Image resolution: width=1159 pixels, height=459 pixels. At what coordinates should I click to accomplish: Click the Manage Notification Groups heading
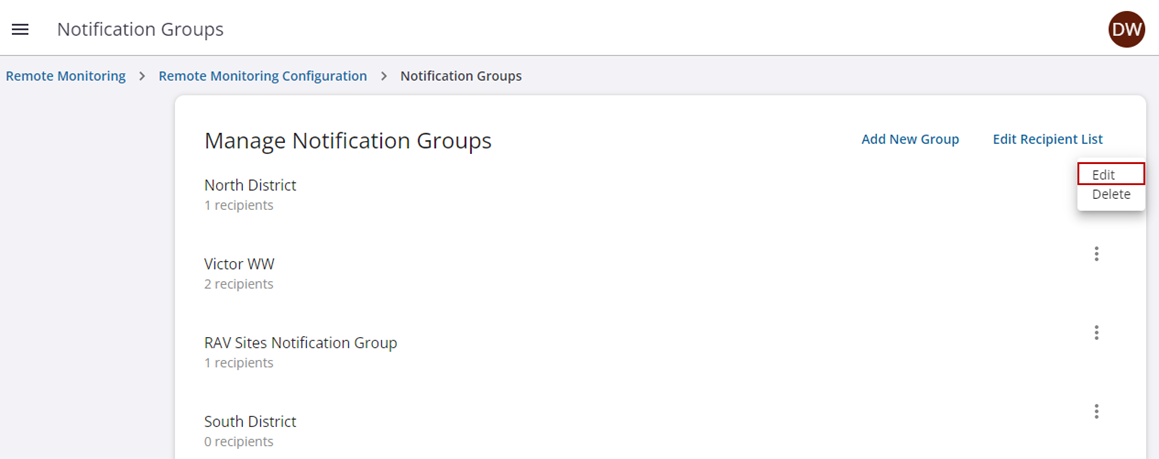[347, 141]
